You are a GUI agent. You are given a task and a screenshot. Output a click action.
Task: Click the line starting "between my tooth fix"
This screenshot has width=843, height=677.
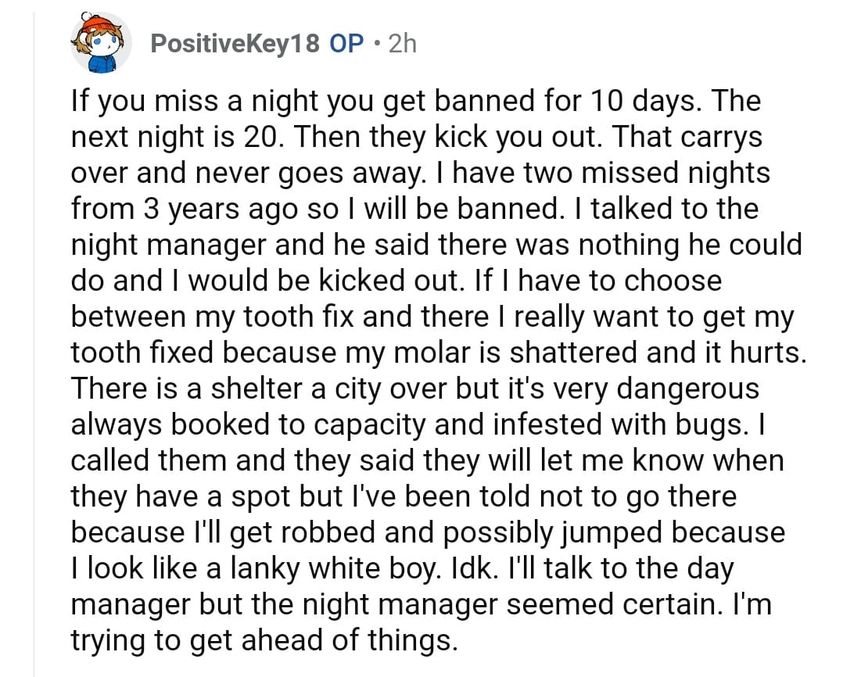pyautogui.click(x=432, y=317)
